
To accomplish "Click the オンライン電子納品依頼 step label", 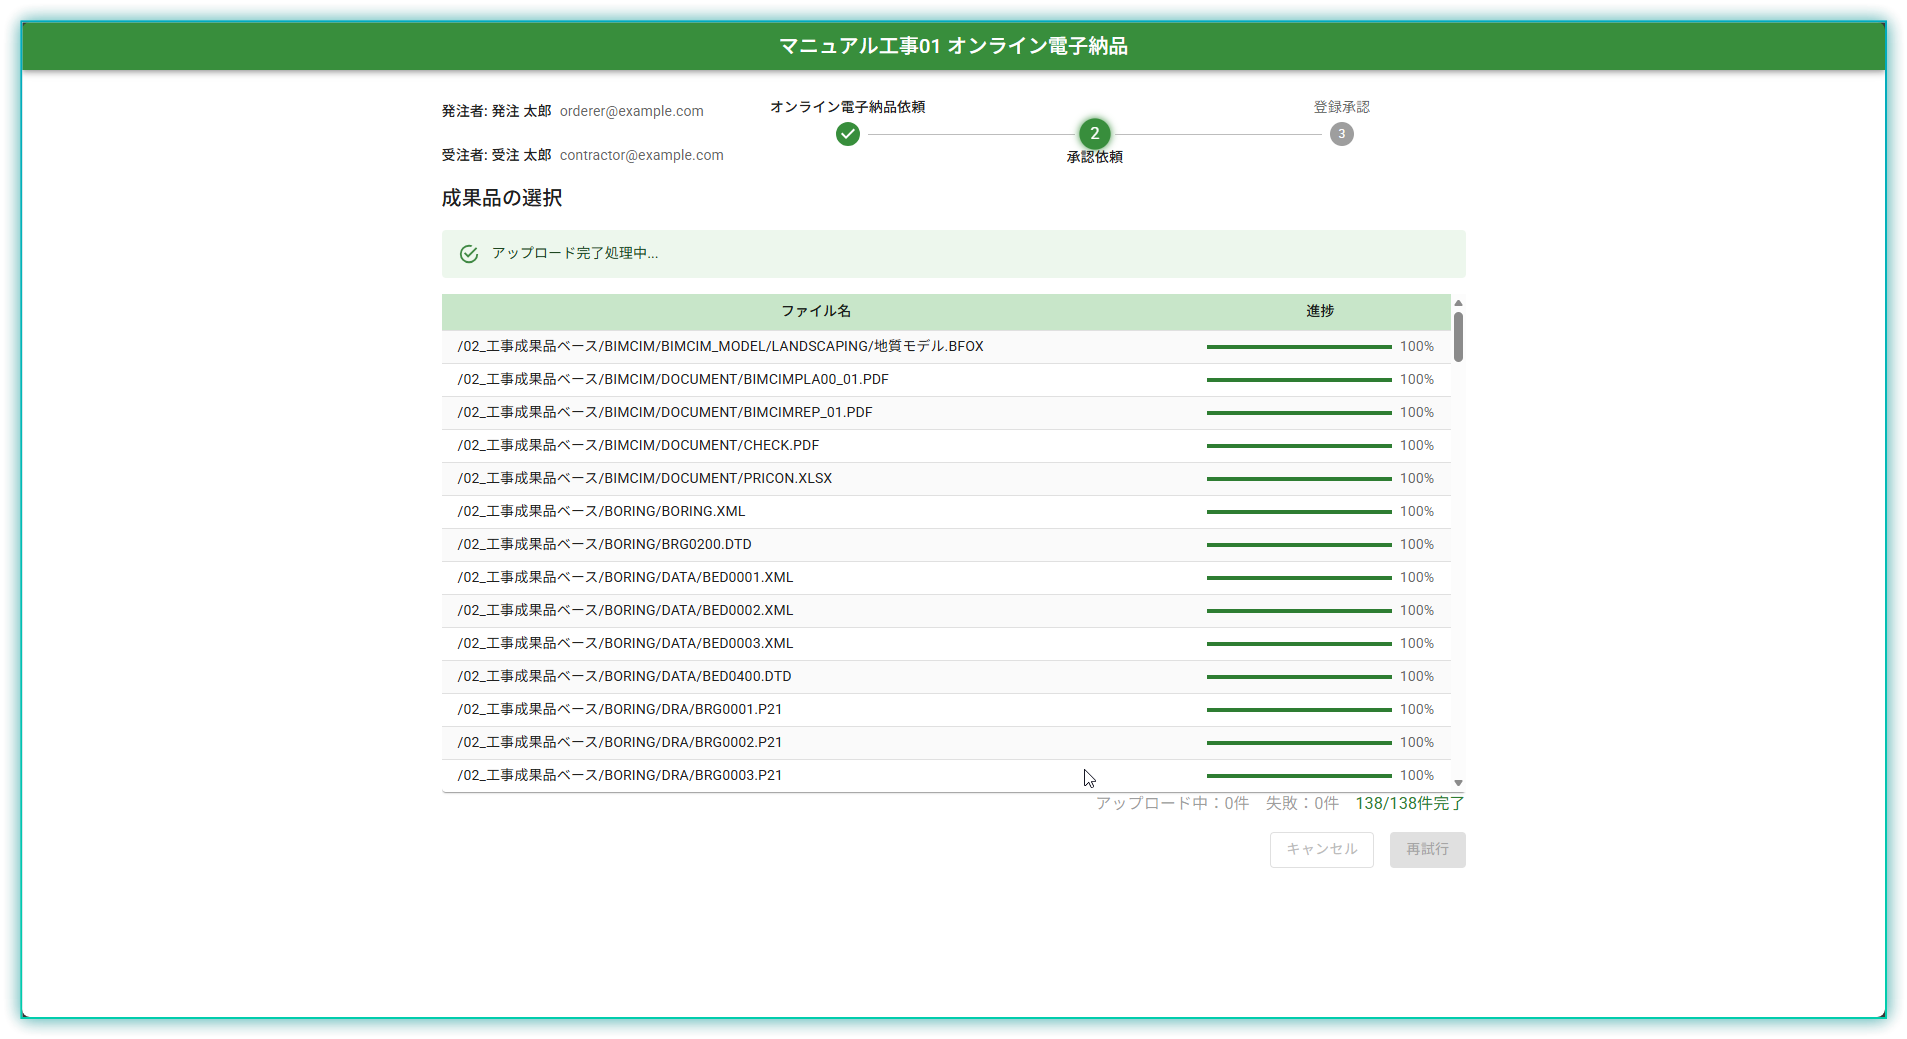I will pos(848,107).
